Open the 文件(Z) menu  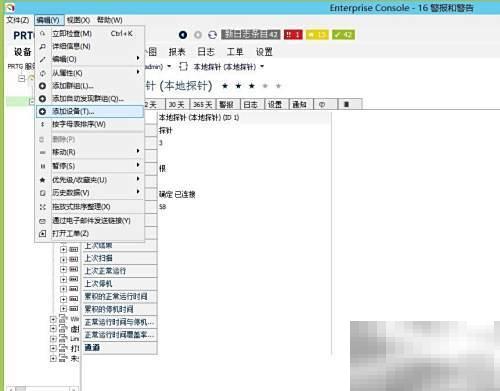18,20
